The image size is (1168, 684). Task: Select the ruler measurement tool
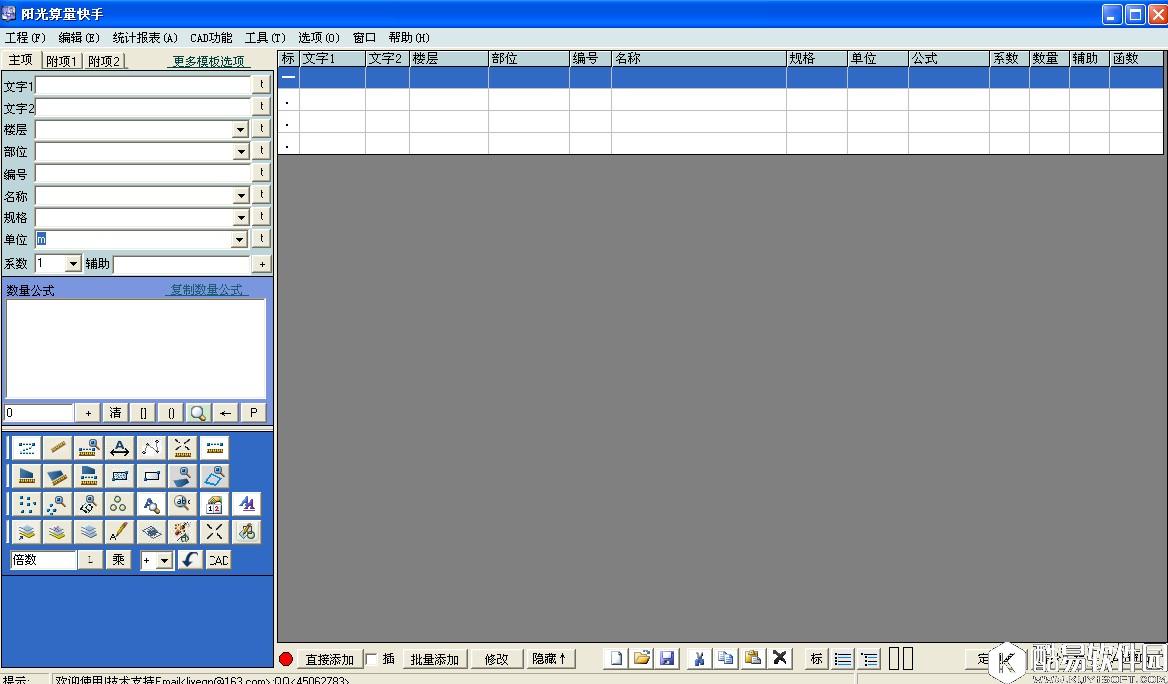click(x=56, y=448)
